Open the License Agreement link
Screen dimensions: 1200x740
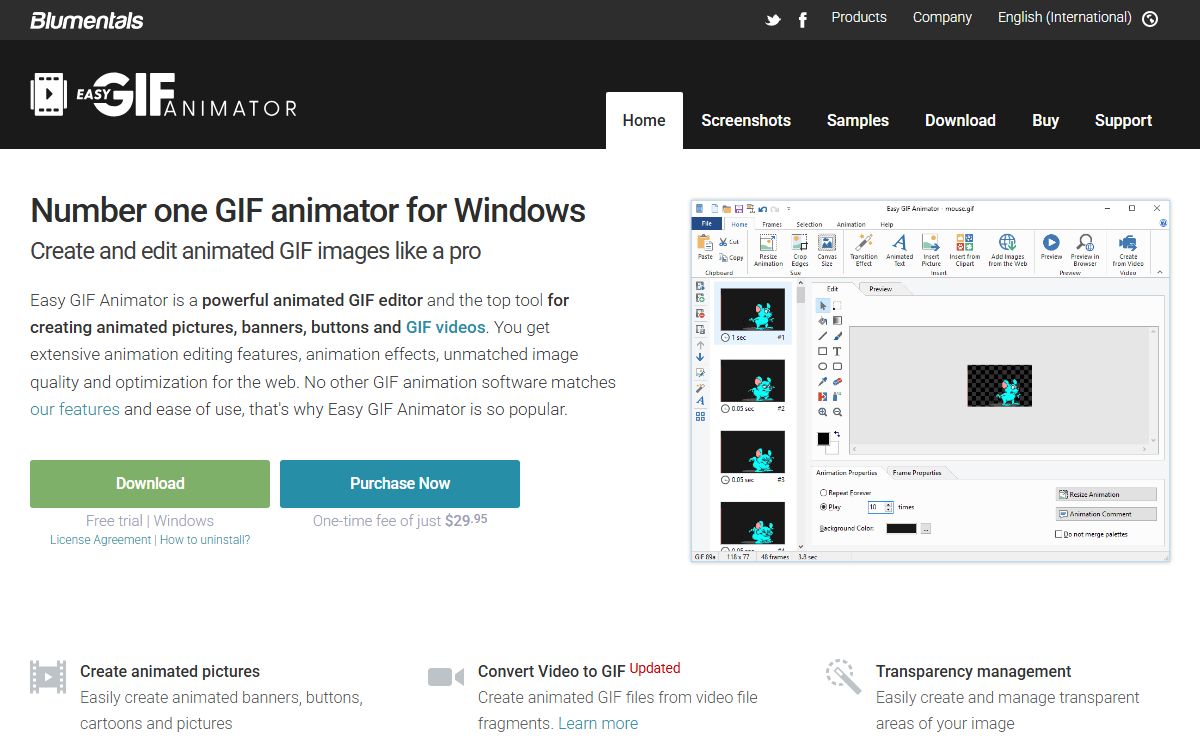point(101,540)
